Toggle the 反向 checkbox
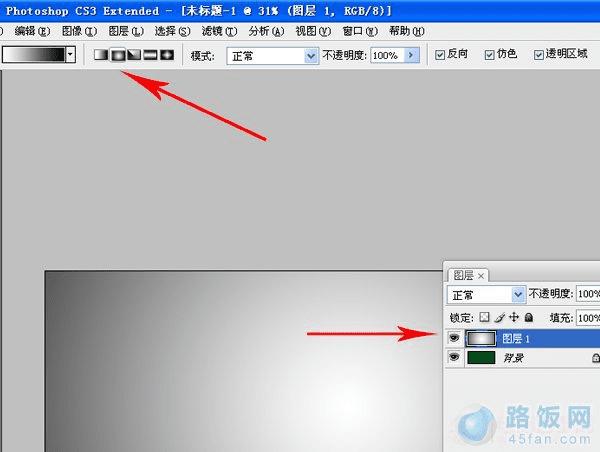This screenshot has width=600, height=452. (x=440, y=55)
